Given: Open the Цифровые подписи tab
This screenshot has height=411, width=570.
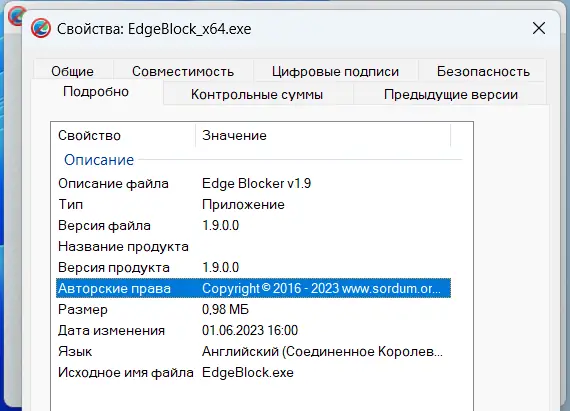Looking at the screenshot, I should point(335,71).
